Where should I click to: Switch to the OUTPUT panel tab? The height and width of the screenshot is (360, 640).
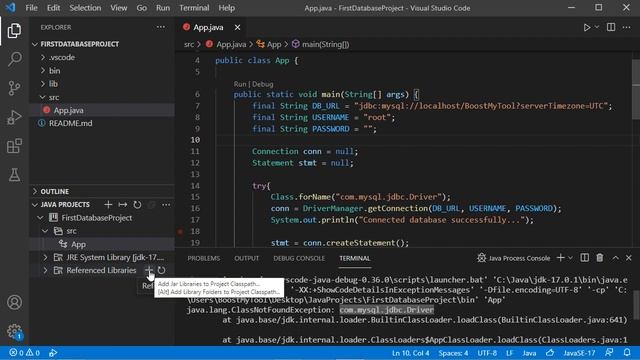click(246, 258)
